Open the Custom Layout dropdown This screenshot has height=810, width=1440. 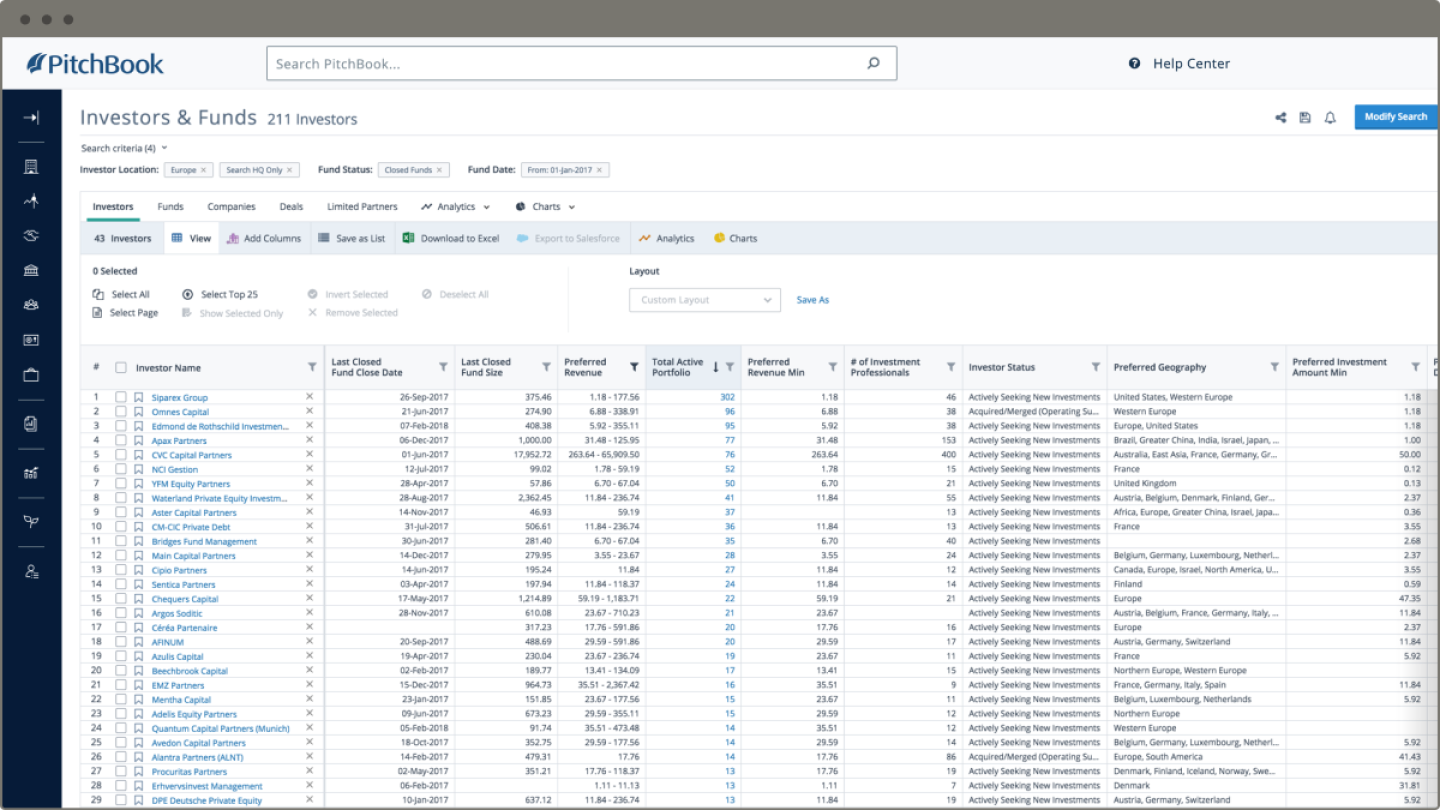click(705, 300)
